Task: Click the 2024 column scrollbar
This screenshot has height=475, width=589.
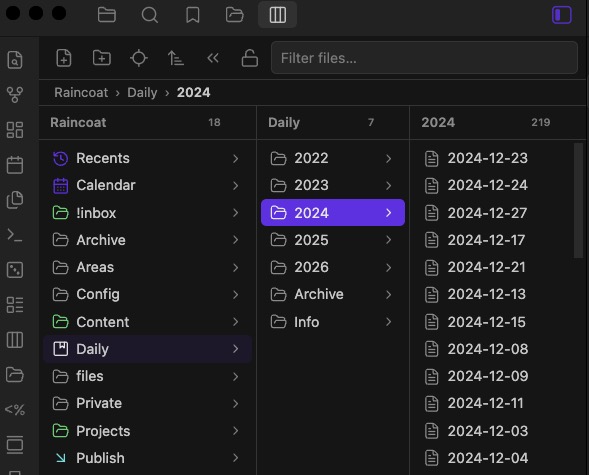Action: pyautogui.click(x=578, y=201)
